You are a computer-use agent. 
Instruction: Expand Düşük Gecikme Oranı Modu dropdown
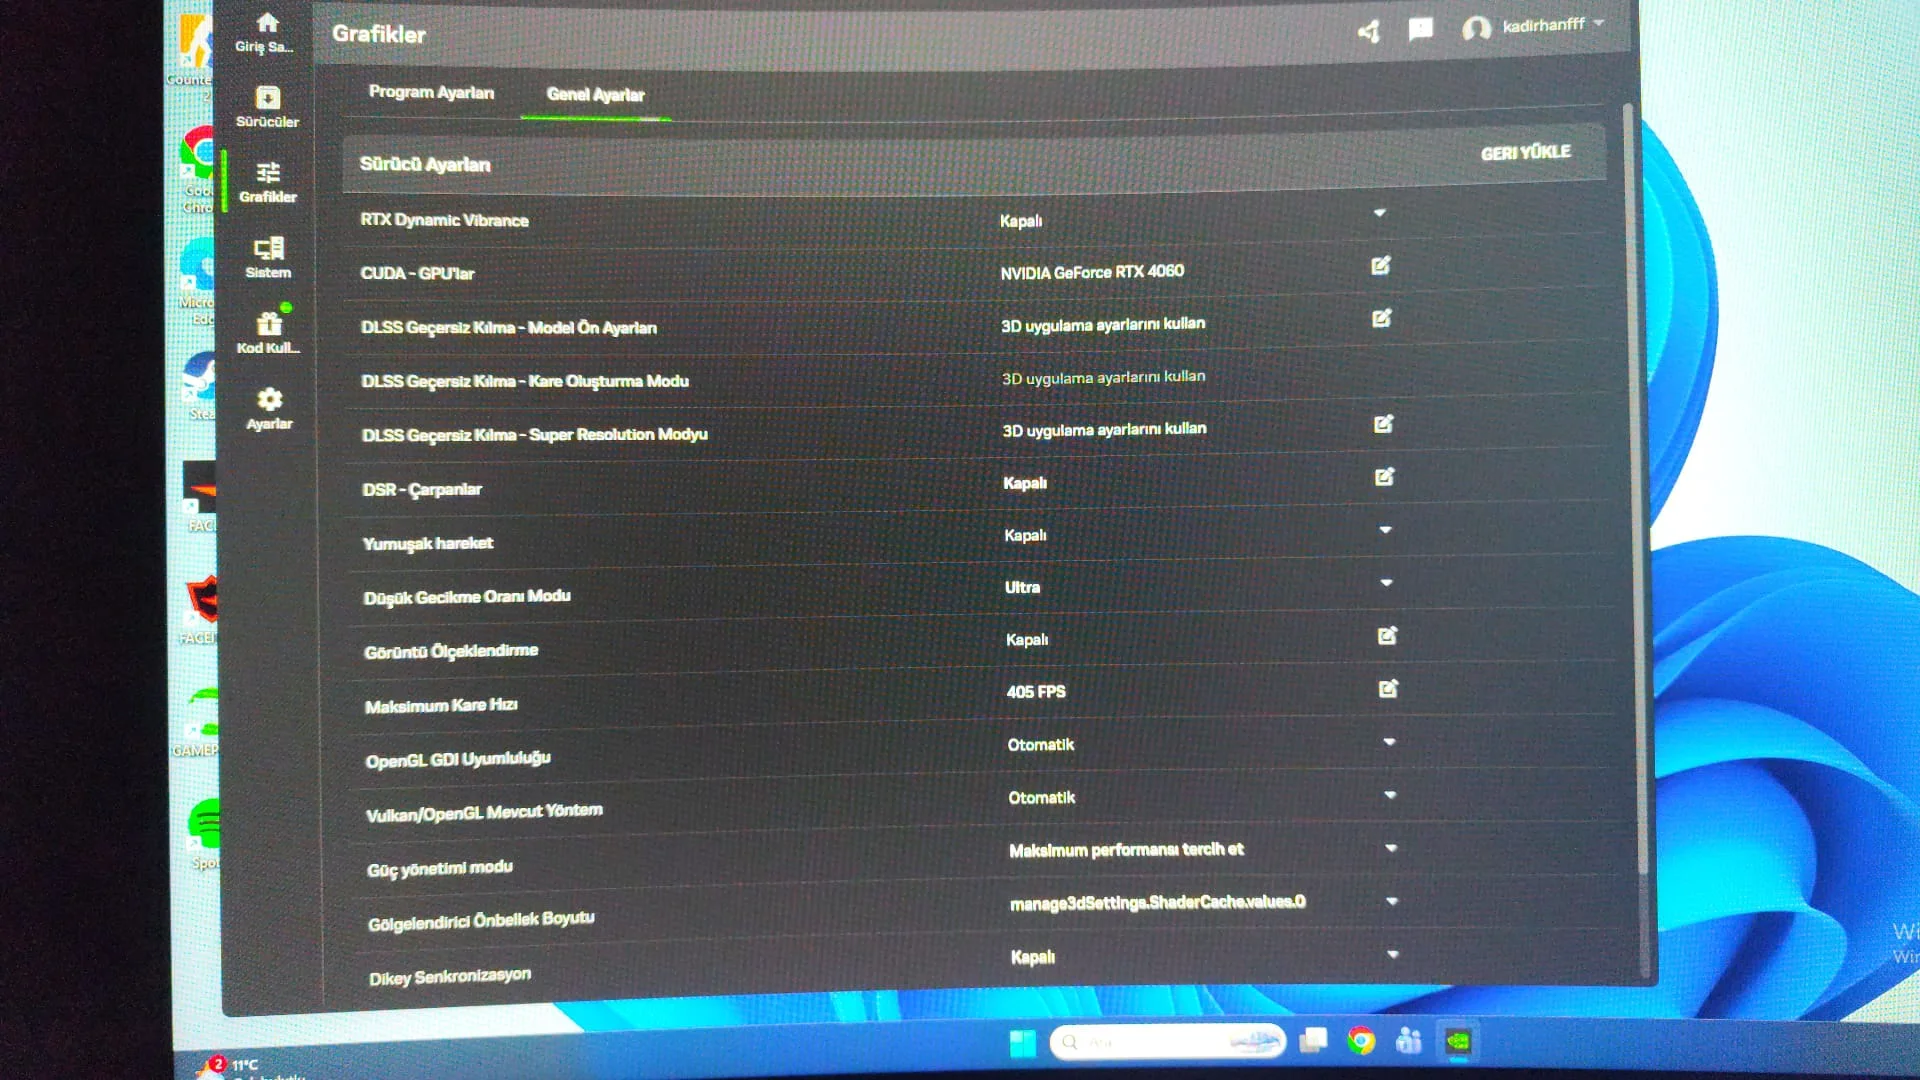[x=1386, y=582]
